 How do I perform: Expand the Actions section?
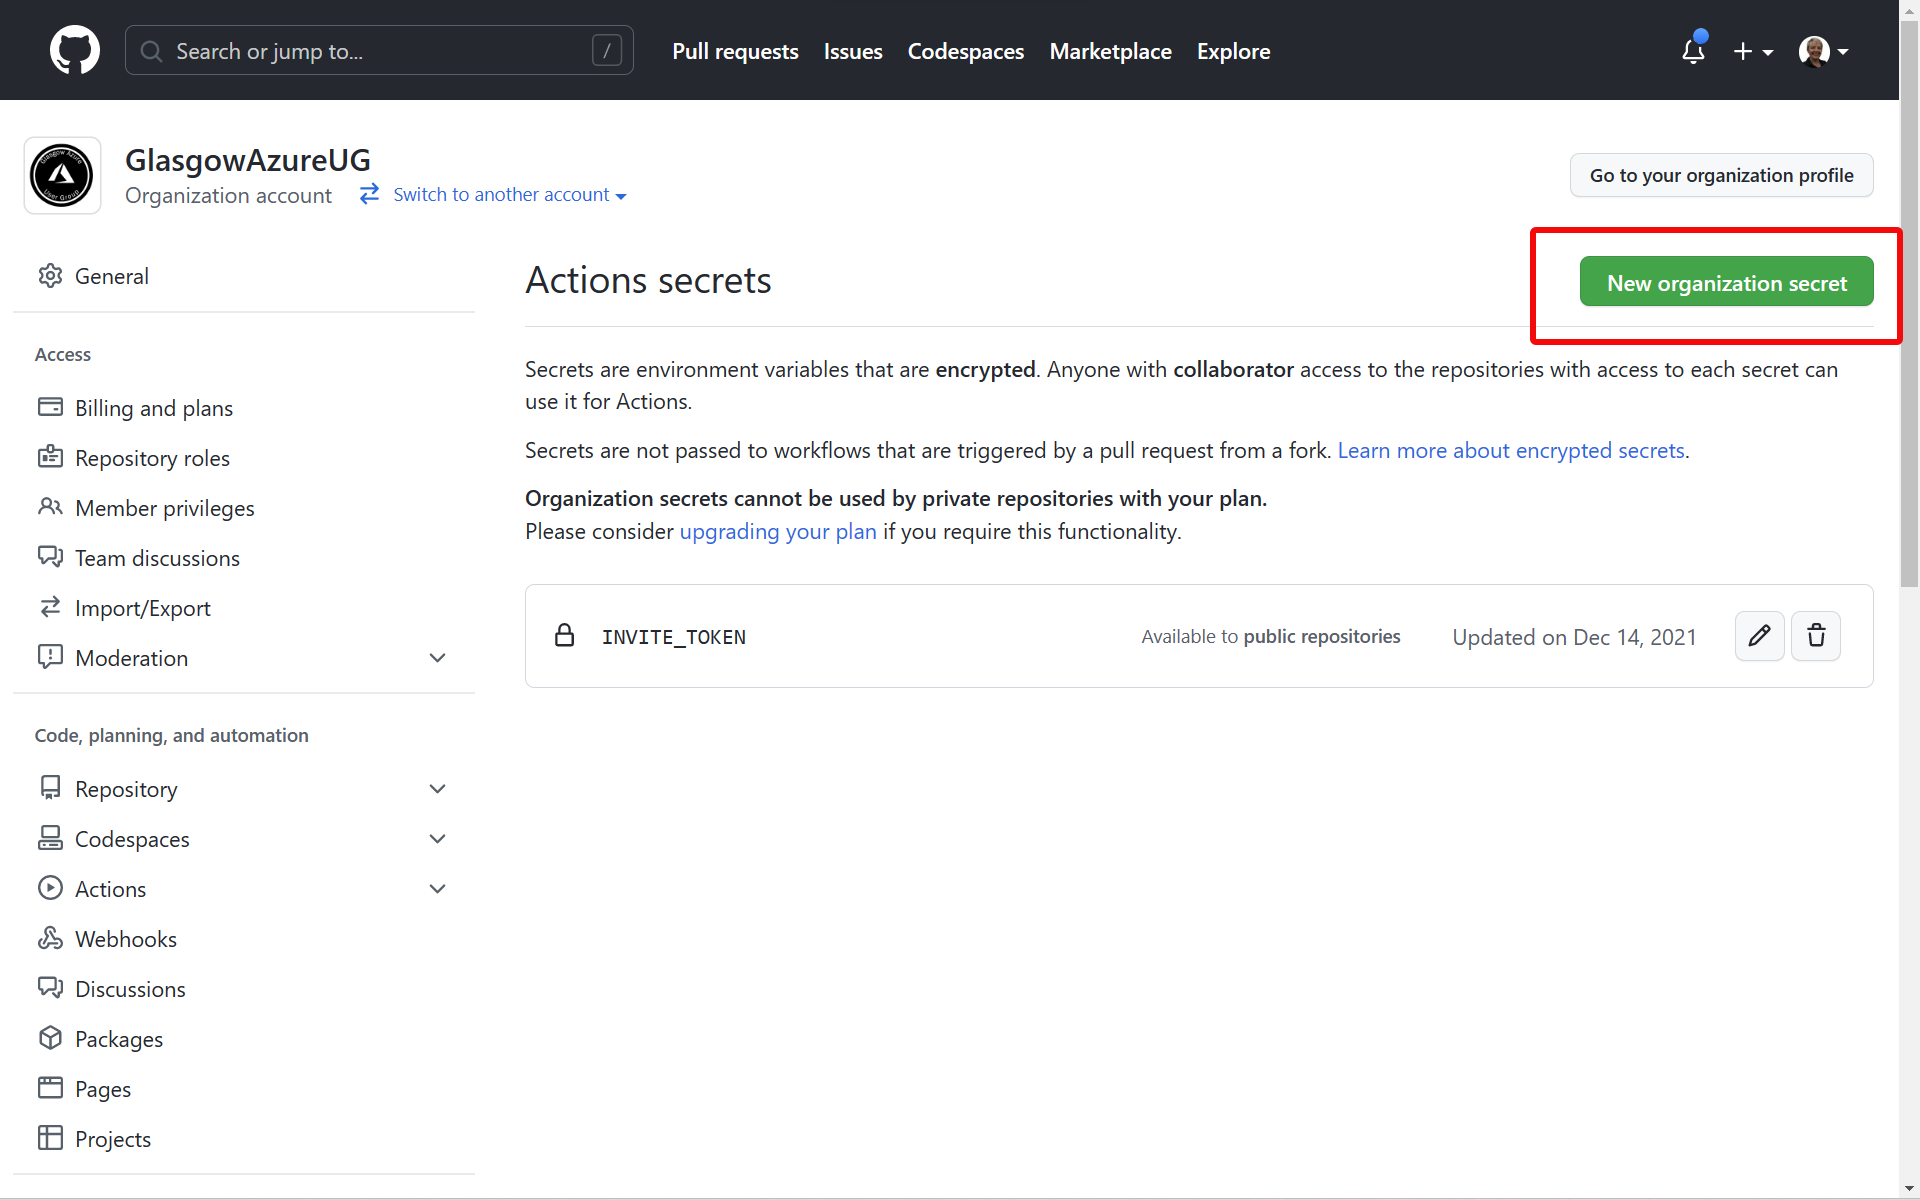coord(438,888)
